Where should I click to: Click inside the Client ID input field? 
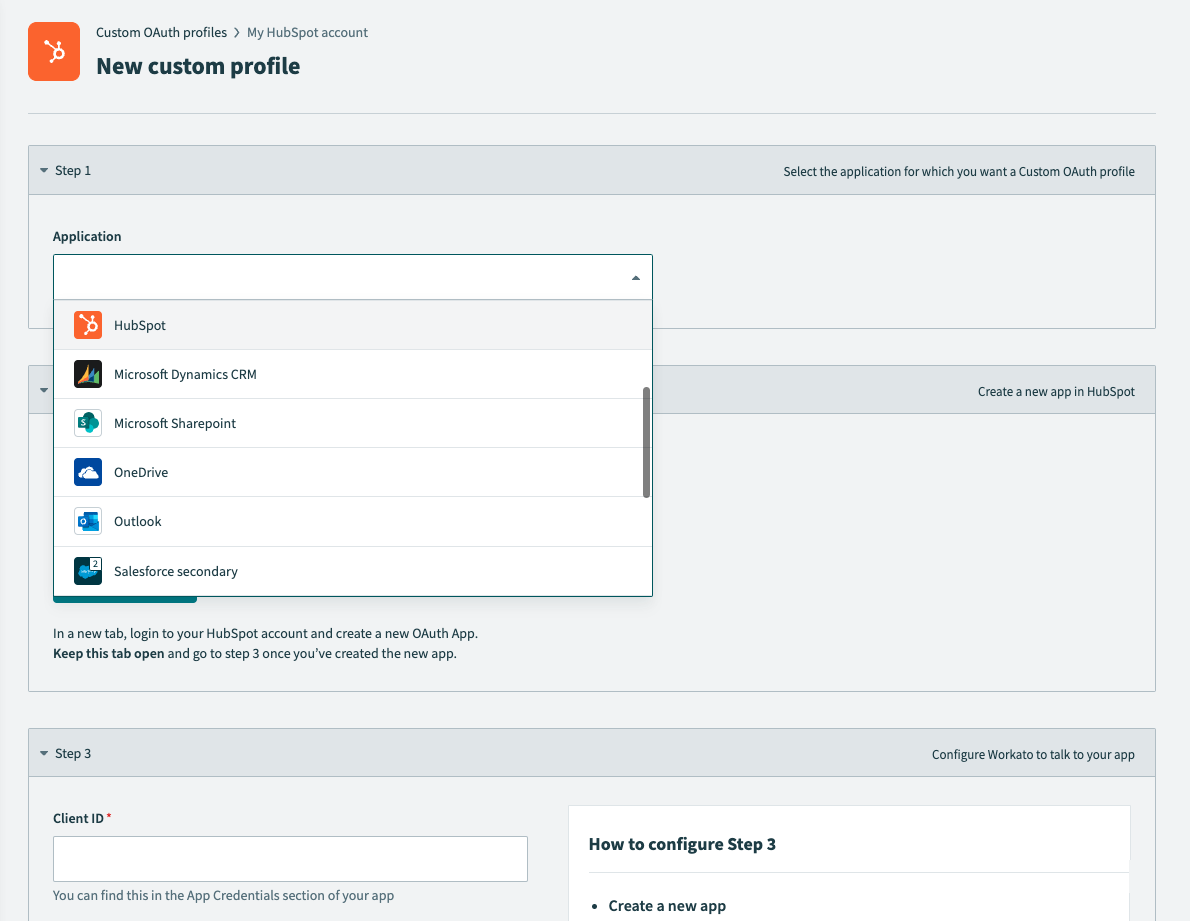click(289, 858)
